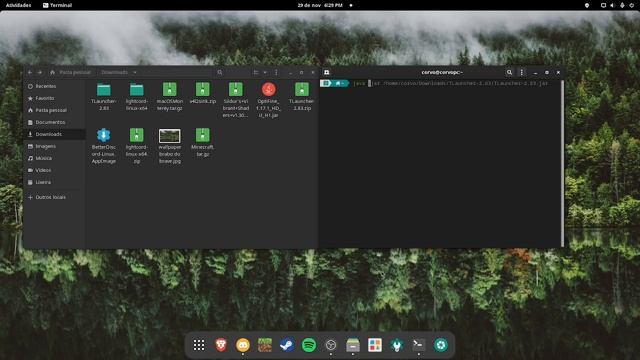This screenshot has width=640, height=360.
Task: Click Pasta pessoal in the path bar
Action: [75, 72]
